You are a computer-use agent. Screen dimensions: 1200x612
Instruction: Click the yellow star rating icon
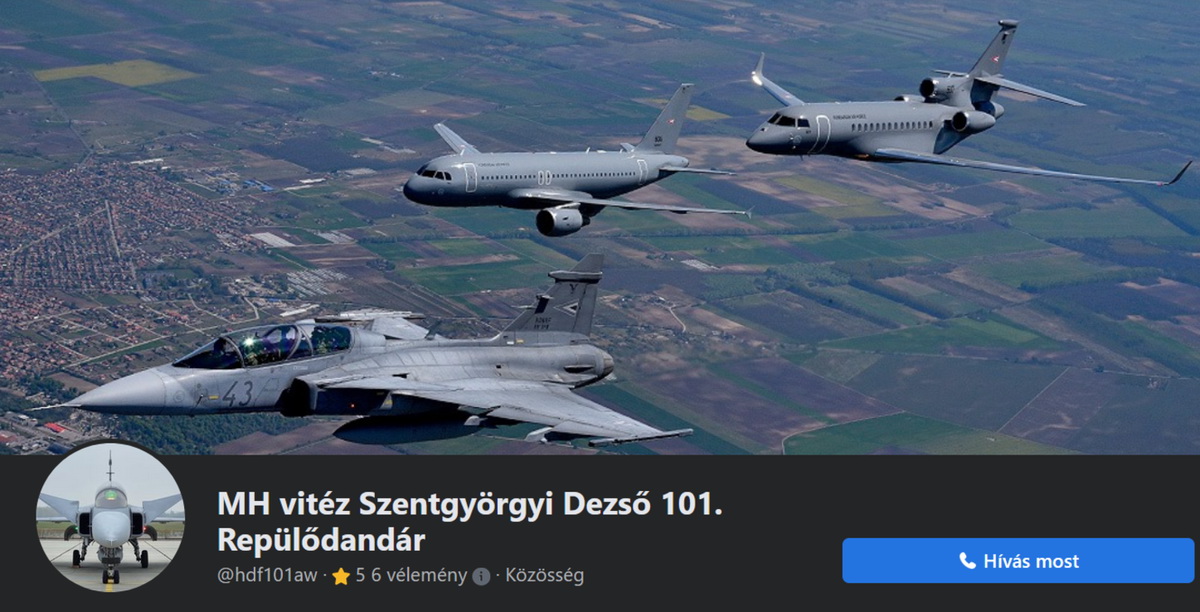(x=341, y=576)
